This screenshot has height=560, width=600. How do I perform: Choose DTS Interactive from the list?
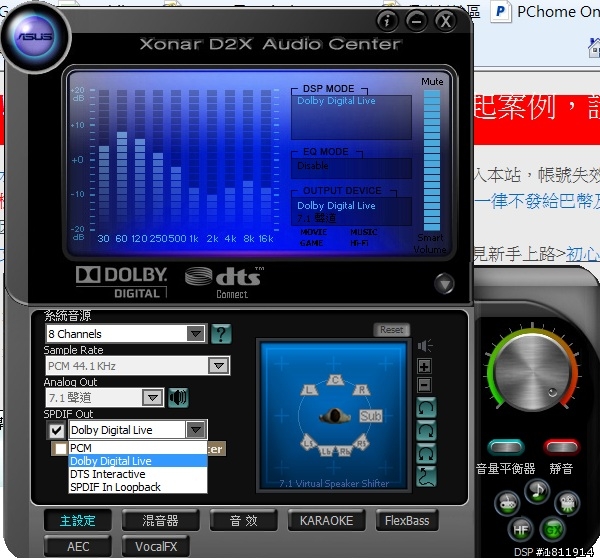(138, 474)
